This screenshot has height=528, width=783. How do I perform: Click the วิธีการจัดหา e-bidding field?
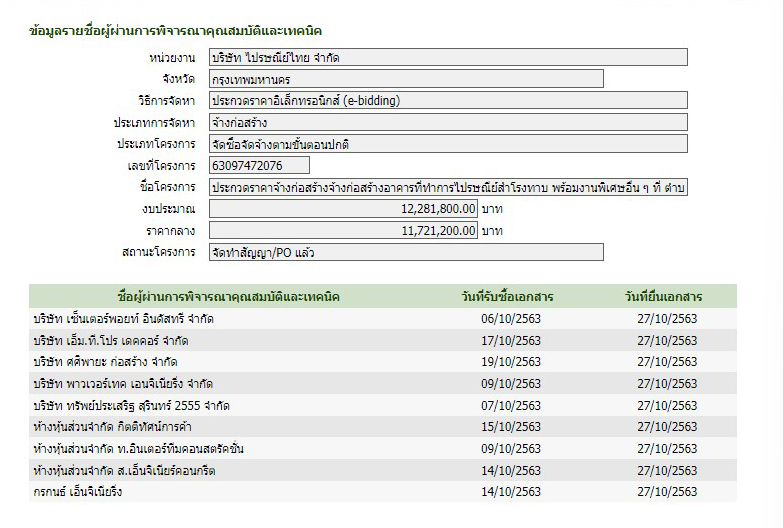447,100
